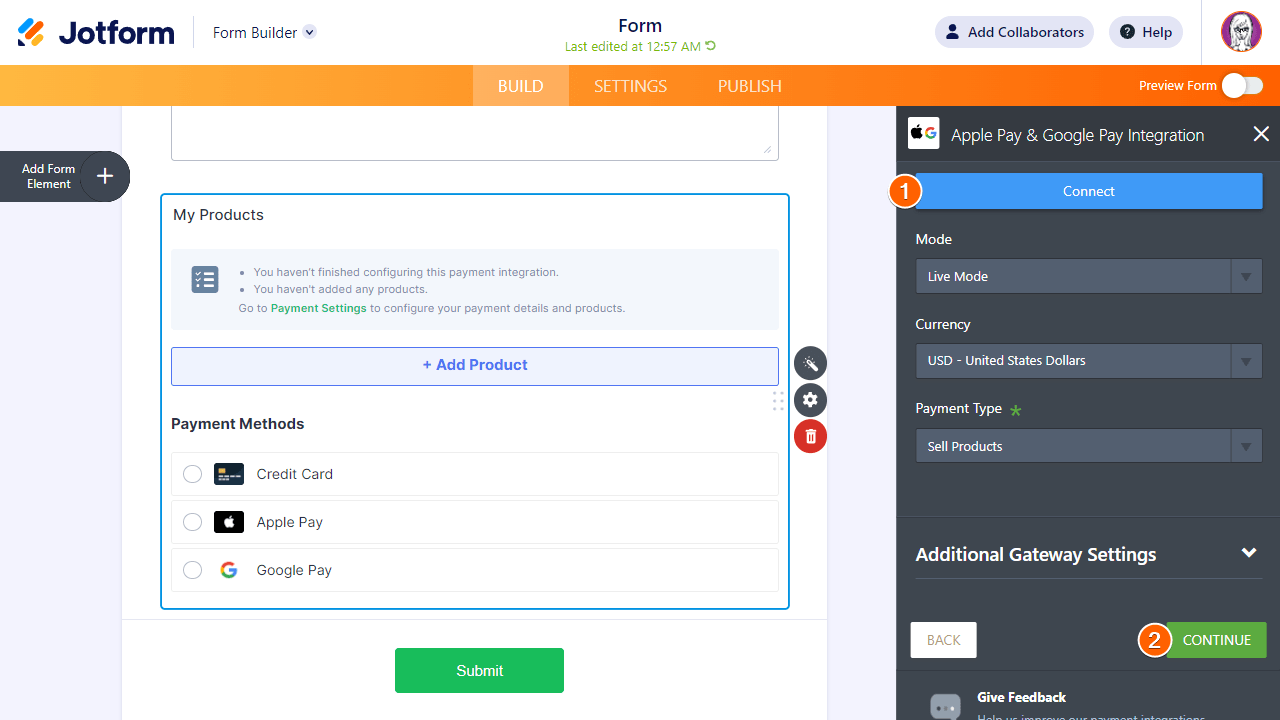This screenshot has width=1280, height=720.
Task: Open the payment wizard wand icon
Action: [x=810, y=364]
